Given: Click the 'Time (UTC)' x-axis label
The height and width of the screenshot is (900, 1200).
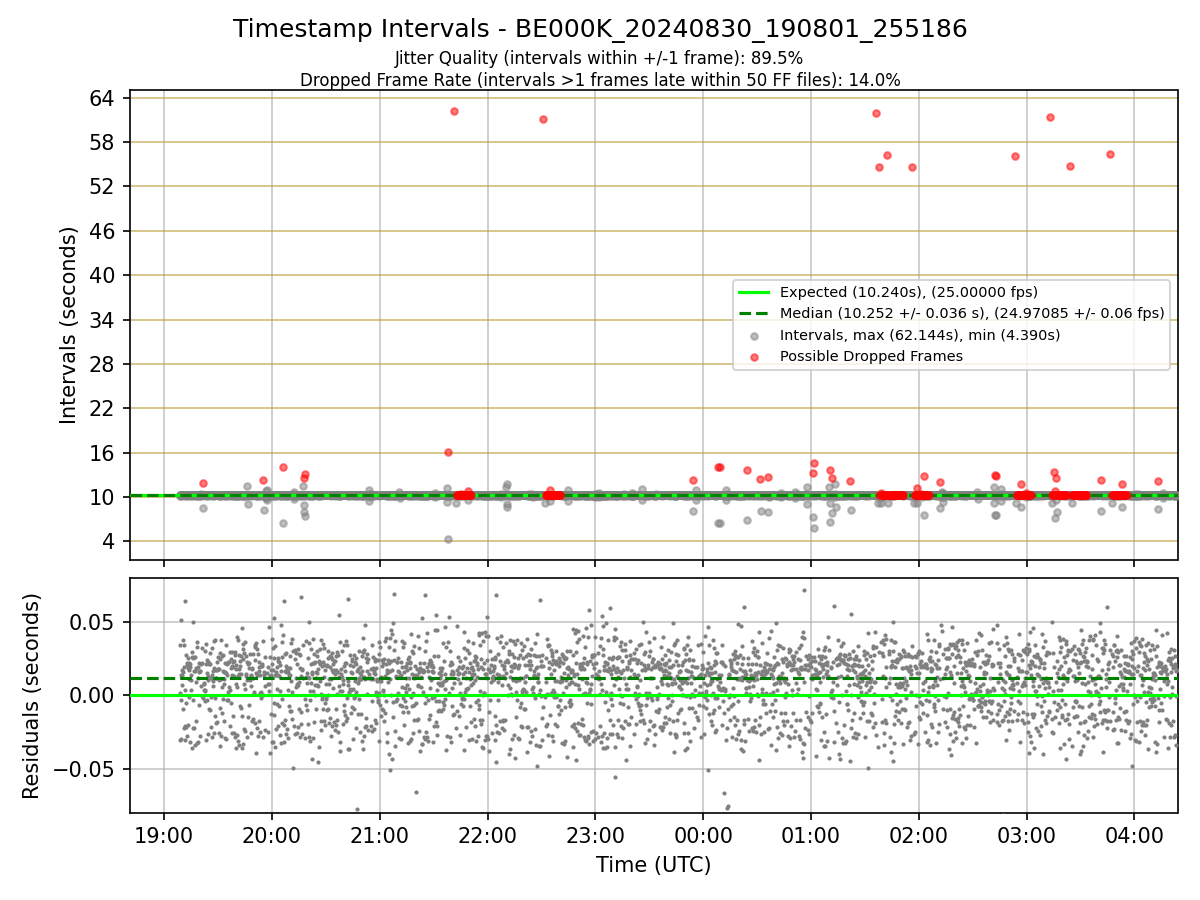Looking at the screenshot, I should click(x=654, y=865).
